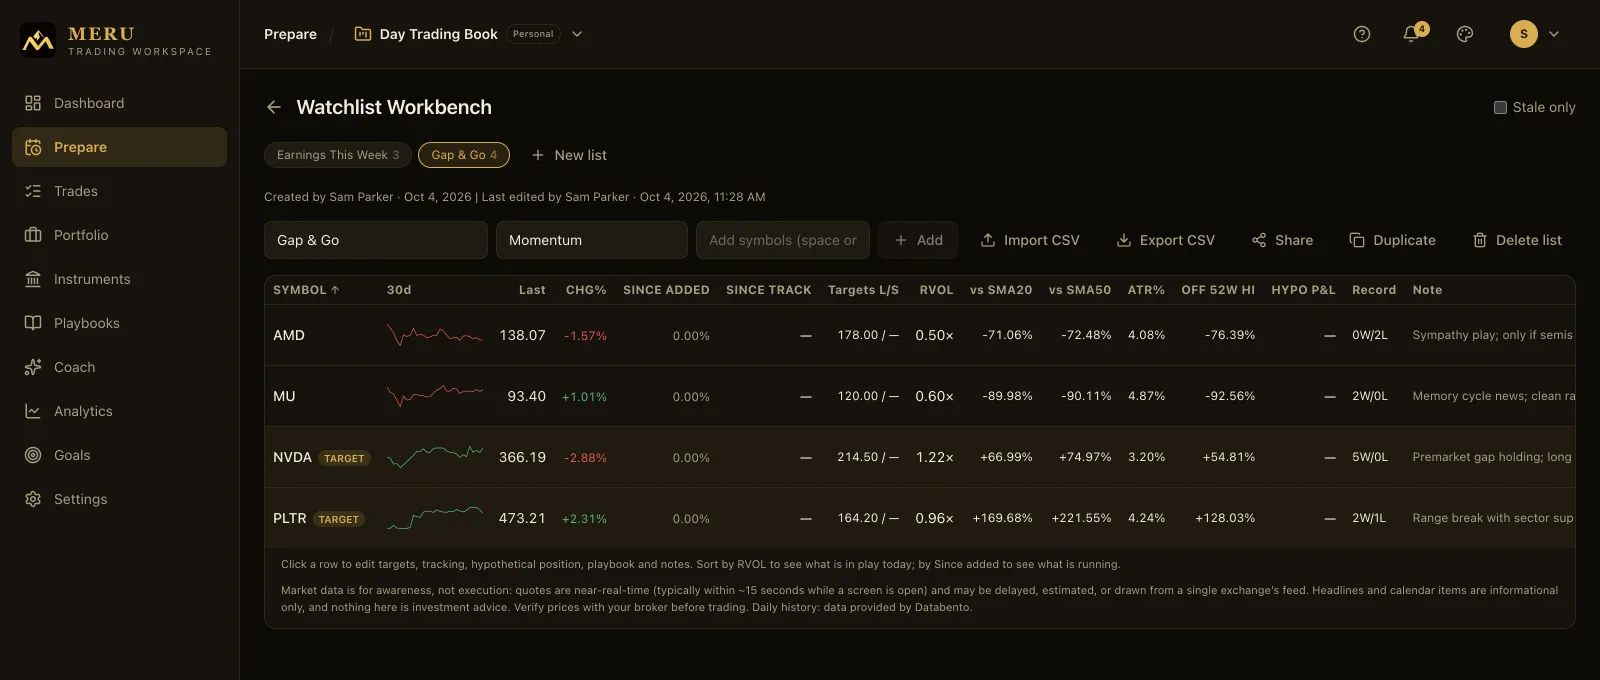Sort by vs SMA20 column
1600x680 pixels.
coord(1001,290)
